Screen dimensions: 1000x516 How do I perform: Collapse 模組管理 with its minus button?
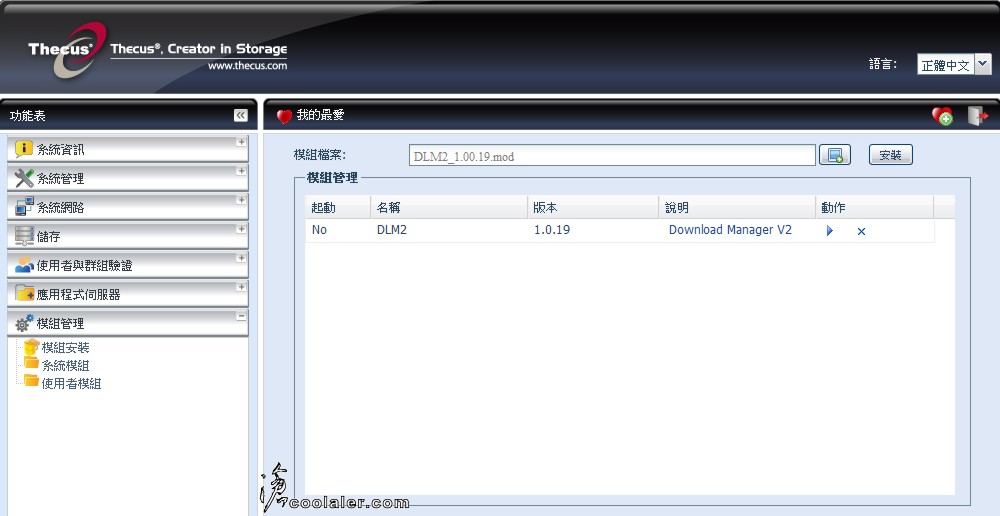coord(241,316)
